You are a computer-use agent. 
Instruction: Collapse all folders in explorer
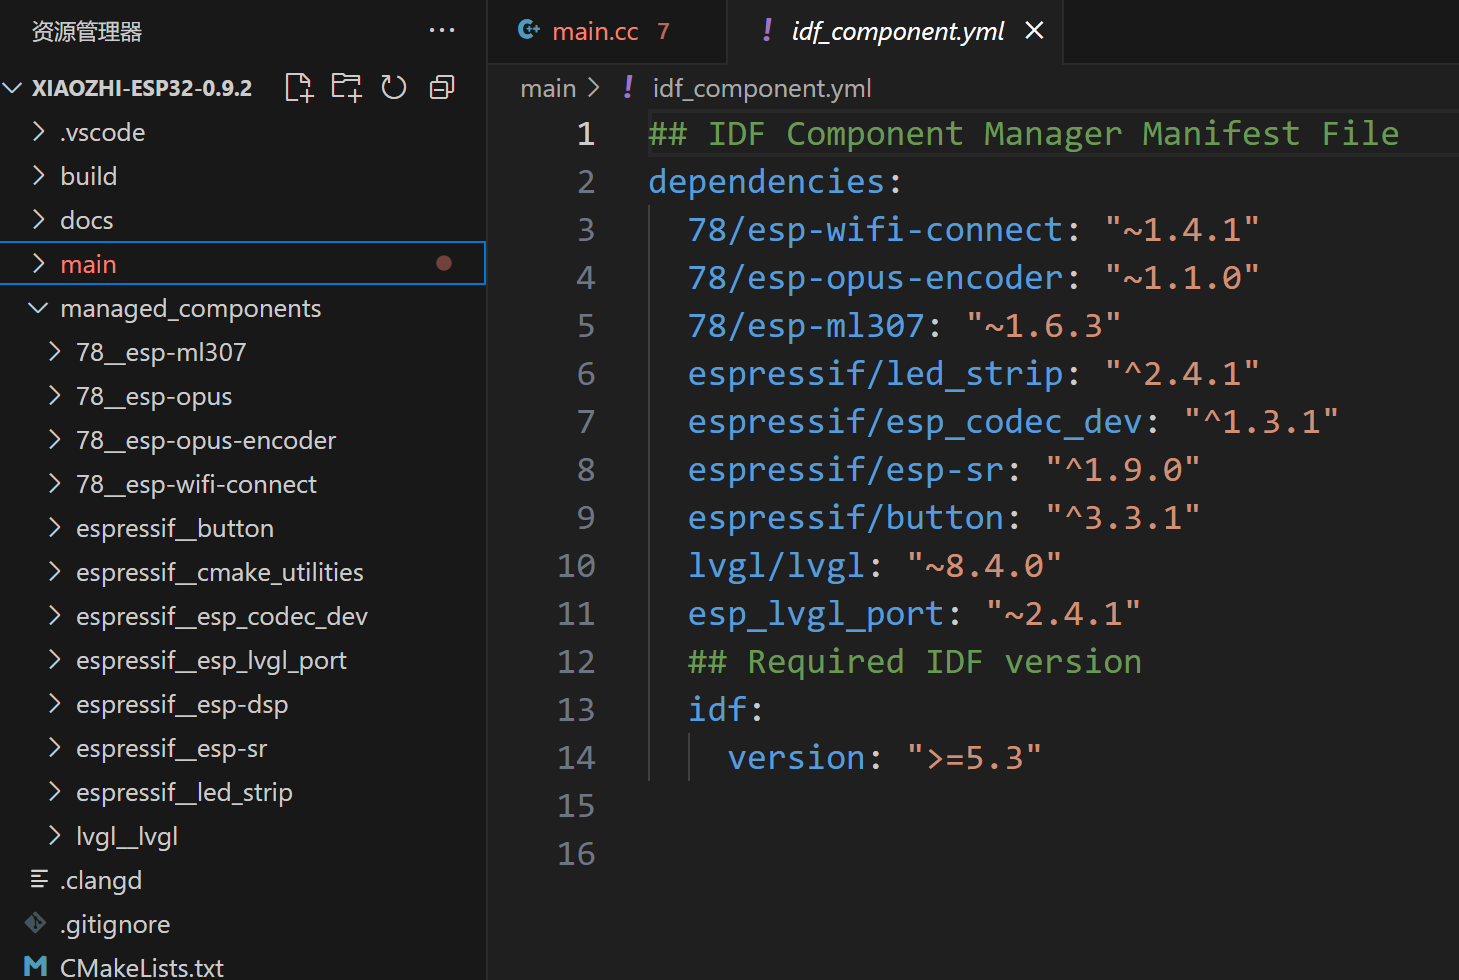(x=442, y=88)
